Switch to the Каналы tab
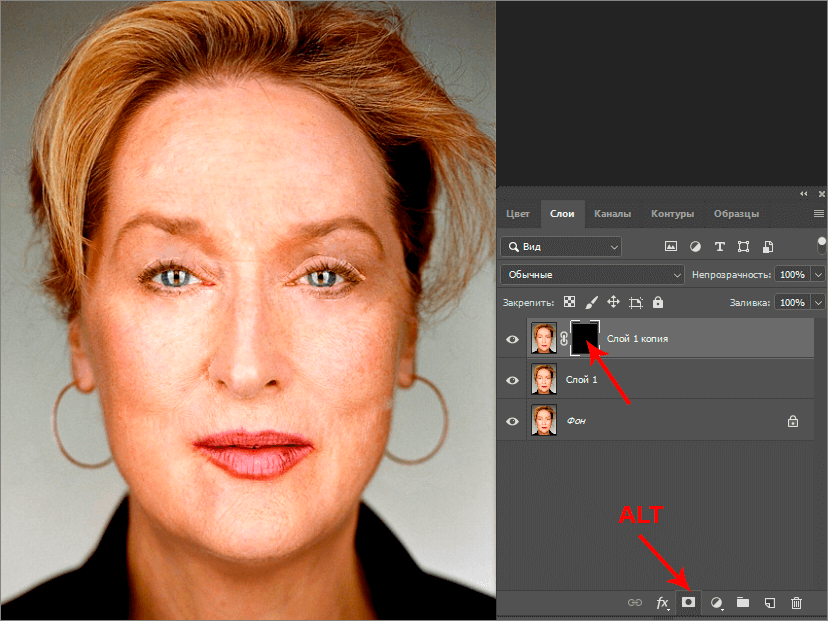Image resolution: width=828 pixels, height=621 pixels. click(612, 214)
